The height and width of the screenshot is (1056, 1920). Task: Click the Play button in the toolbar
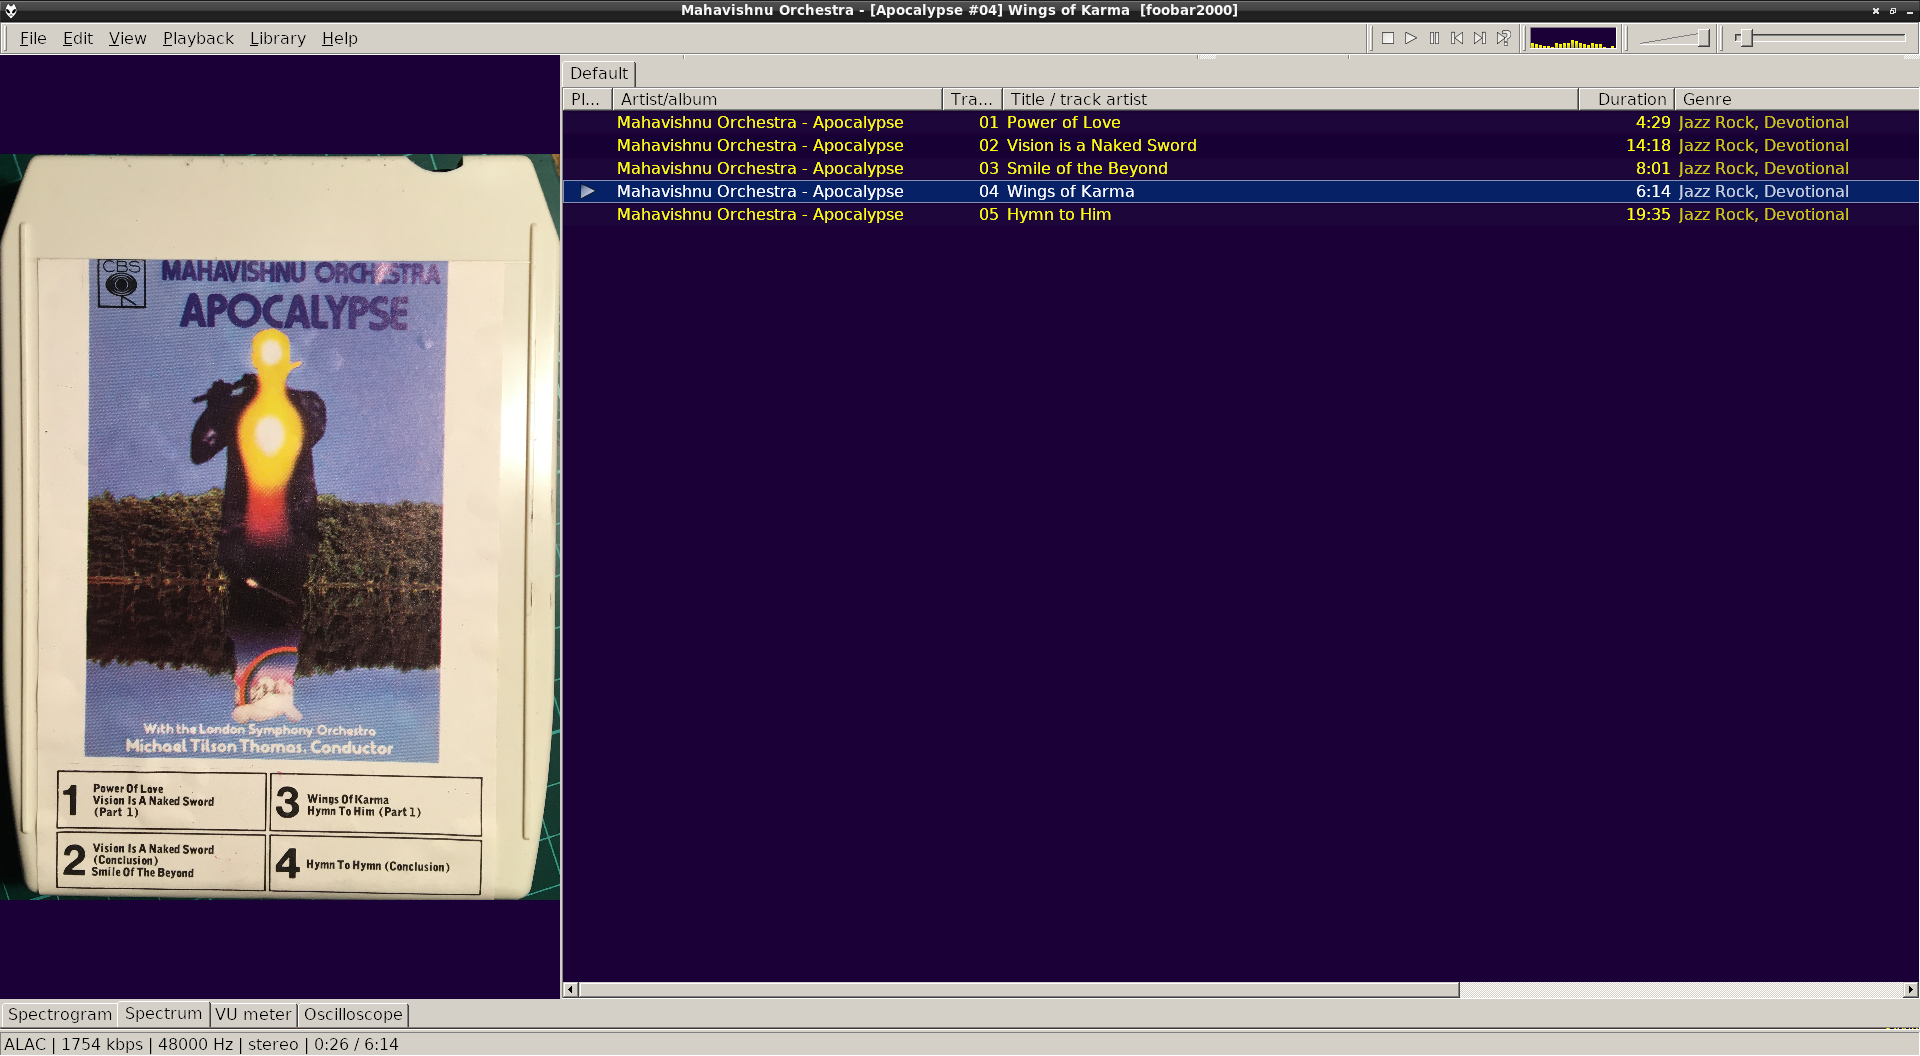[1411, 38]
